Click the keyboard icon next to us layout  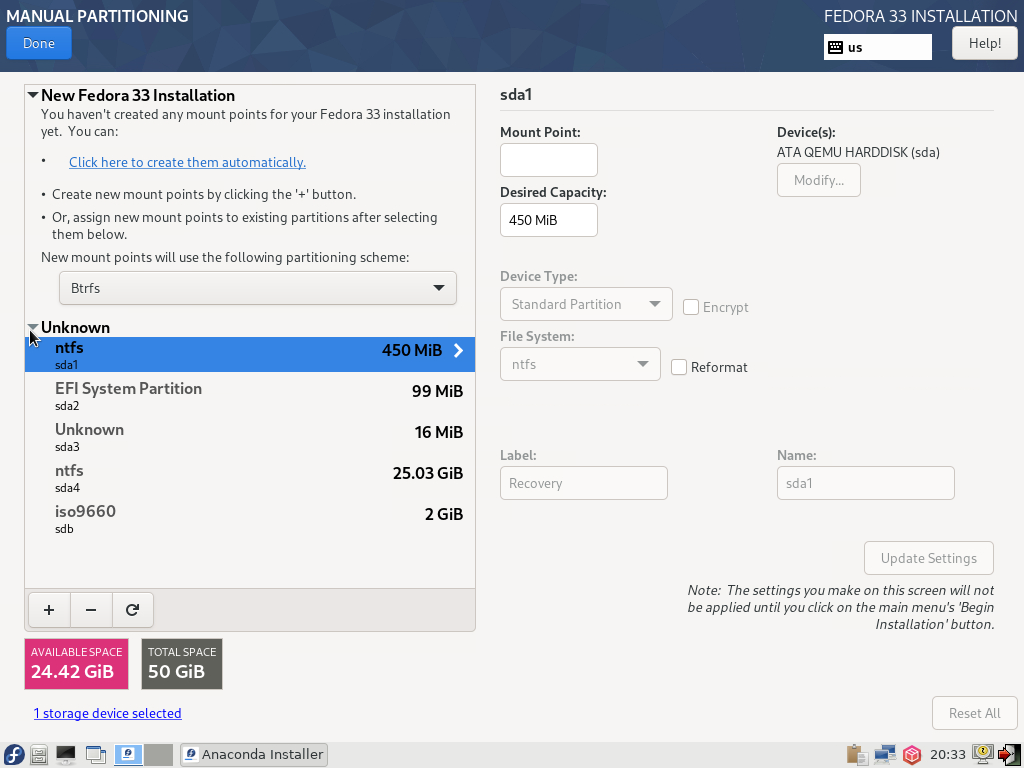coord(835,47)
